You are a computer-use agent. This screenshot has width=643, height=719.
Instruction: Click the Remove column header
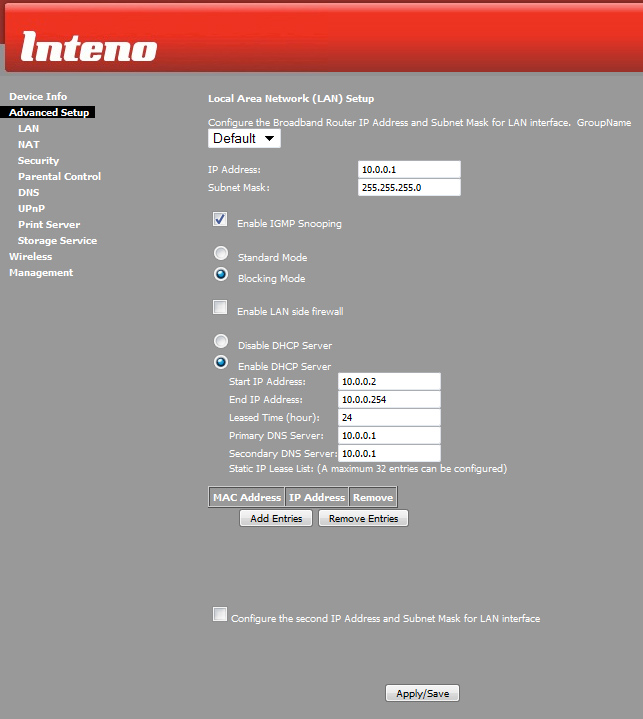pyautogui.click(x=373, y=498)
